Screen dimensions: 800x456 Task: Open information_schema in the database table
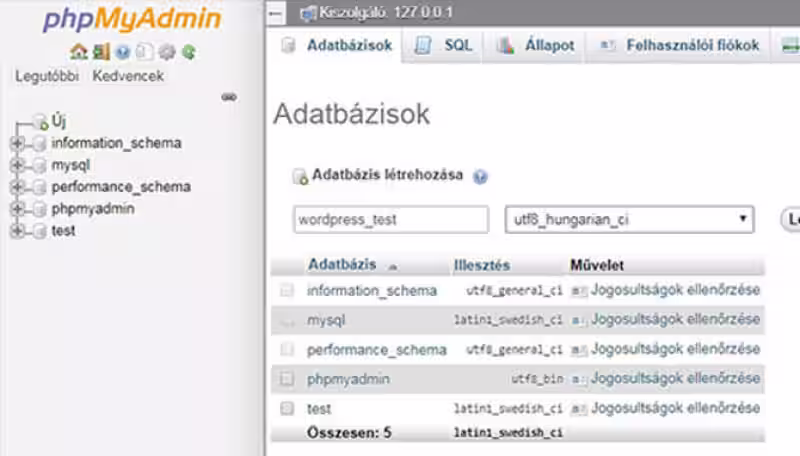(x=372, y=291)
